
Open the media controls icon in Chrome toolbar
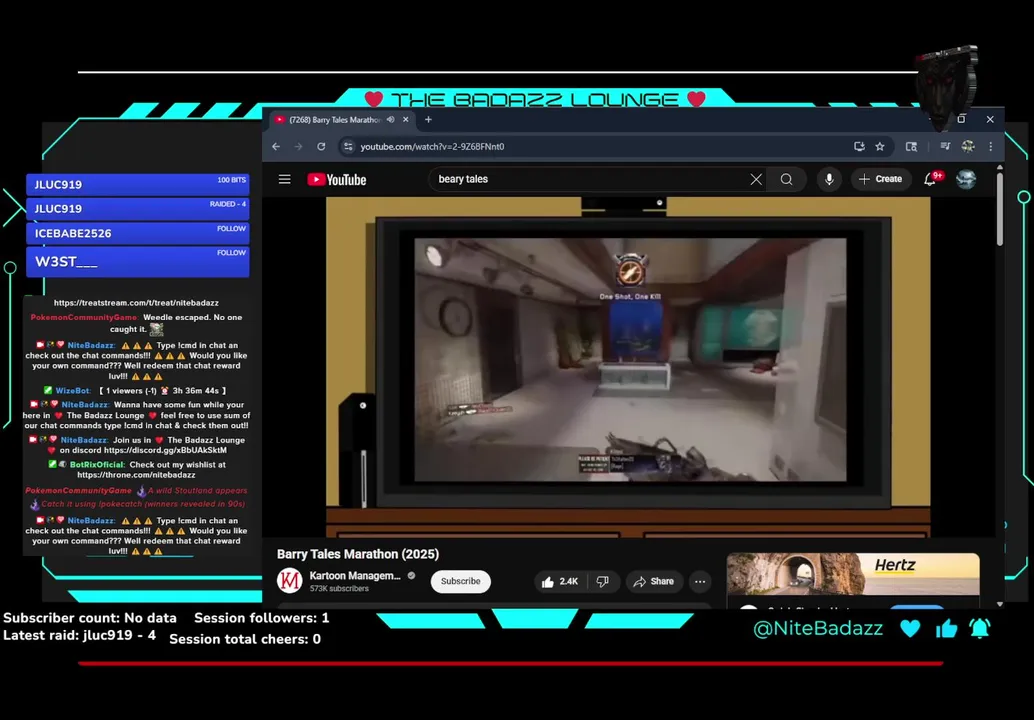[945, 146]
